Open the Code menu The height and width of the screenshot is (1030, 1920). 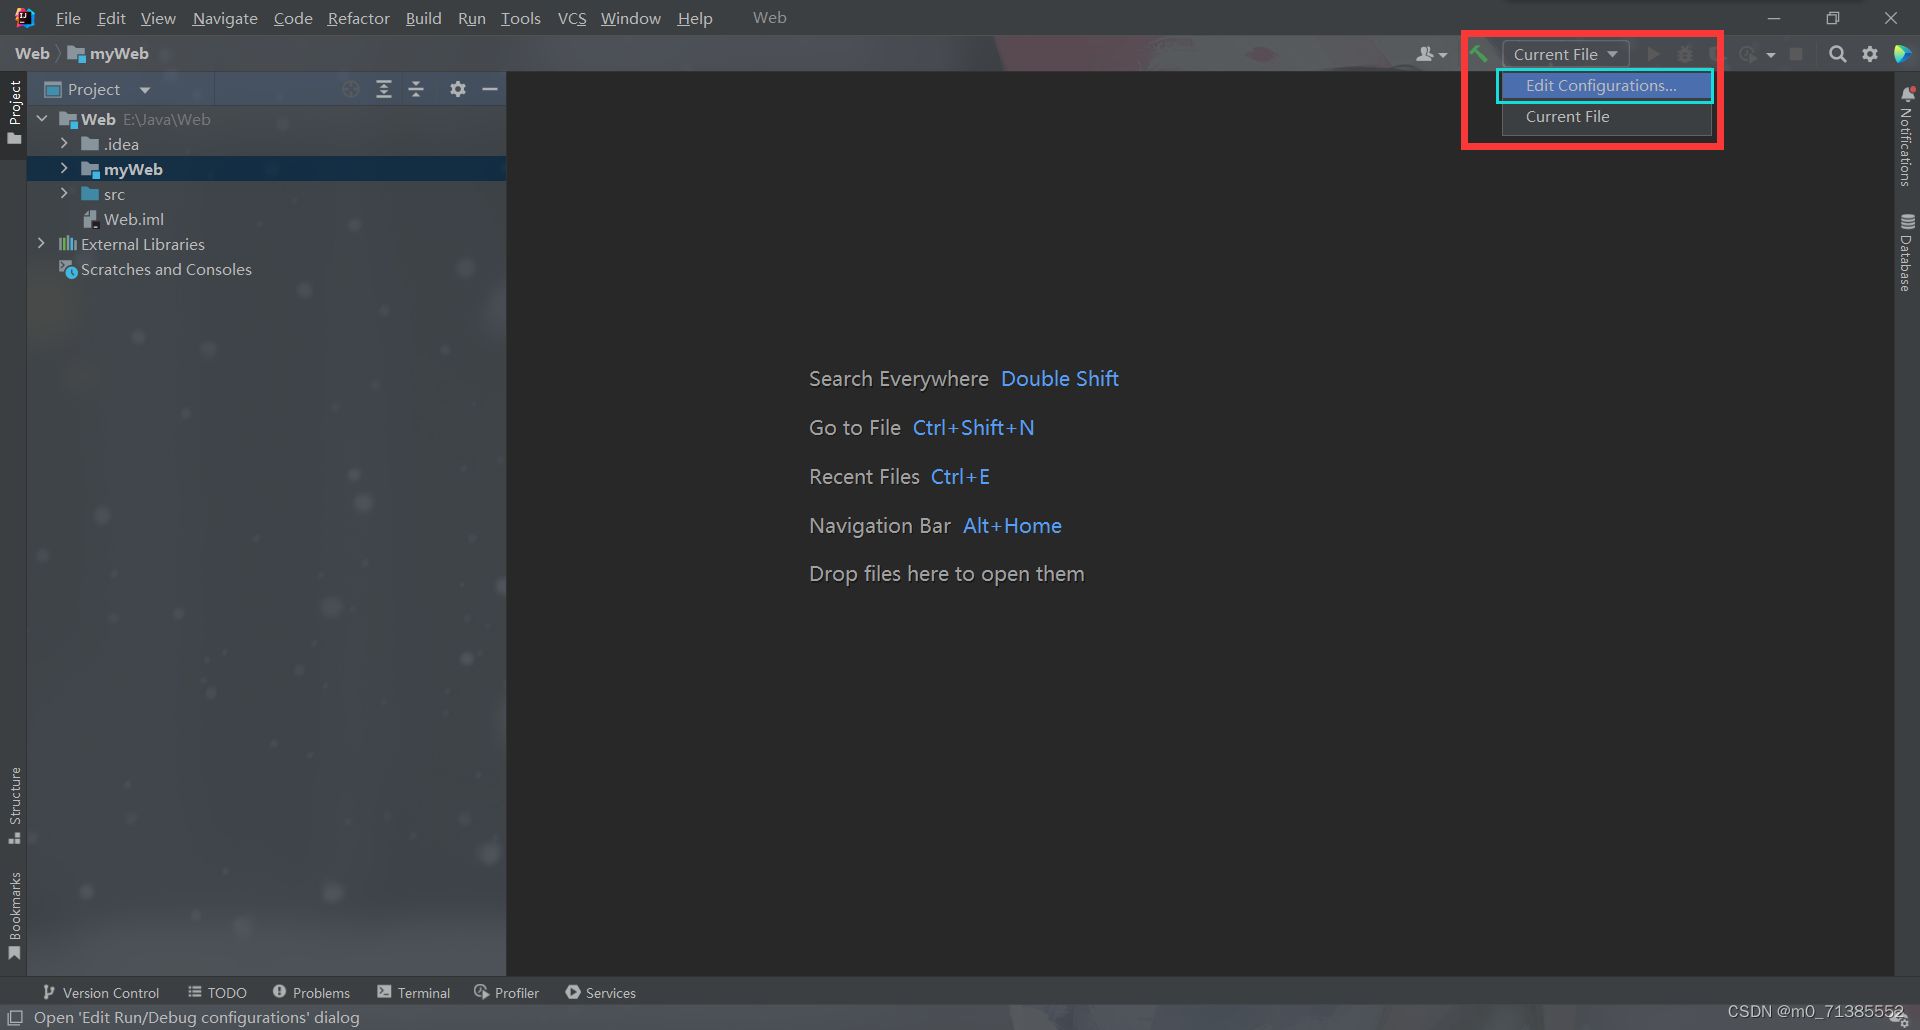[293, 18]
